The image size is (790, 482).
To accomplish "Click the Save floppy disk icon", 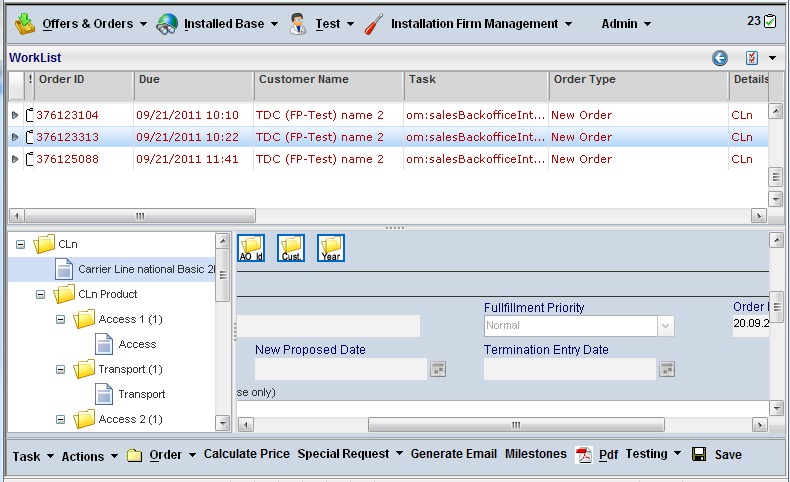I will click(x=700, y=455).
